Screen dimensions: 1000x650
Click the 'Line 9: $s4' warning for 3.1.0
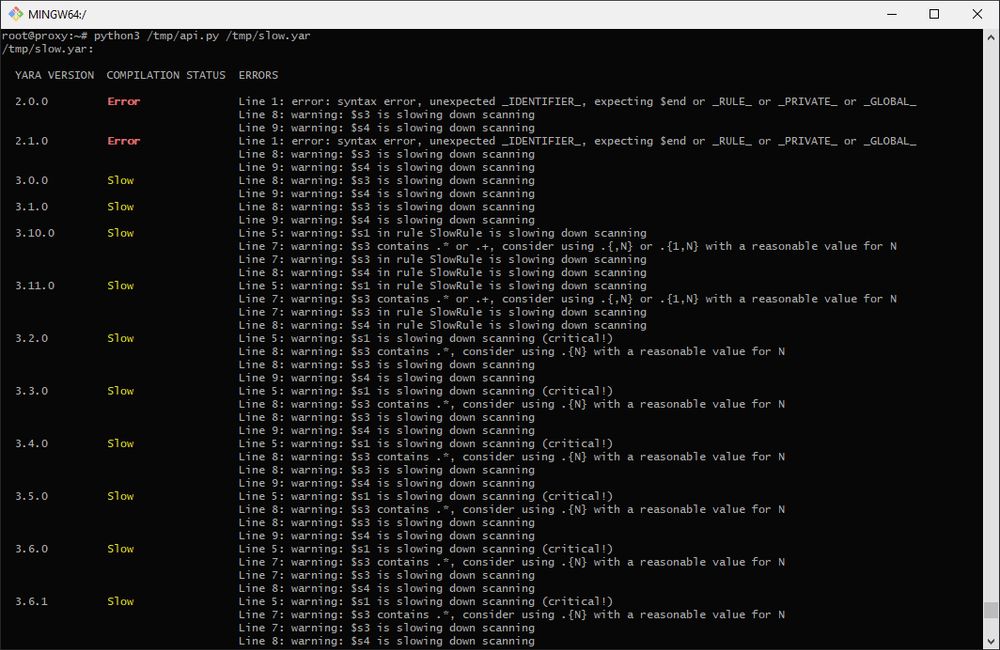(x=386, y=220)
